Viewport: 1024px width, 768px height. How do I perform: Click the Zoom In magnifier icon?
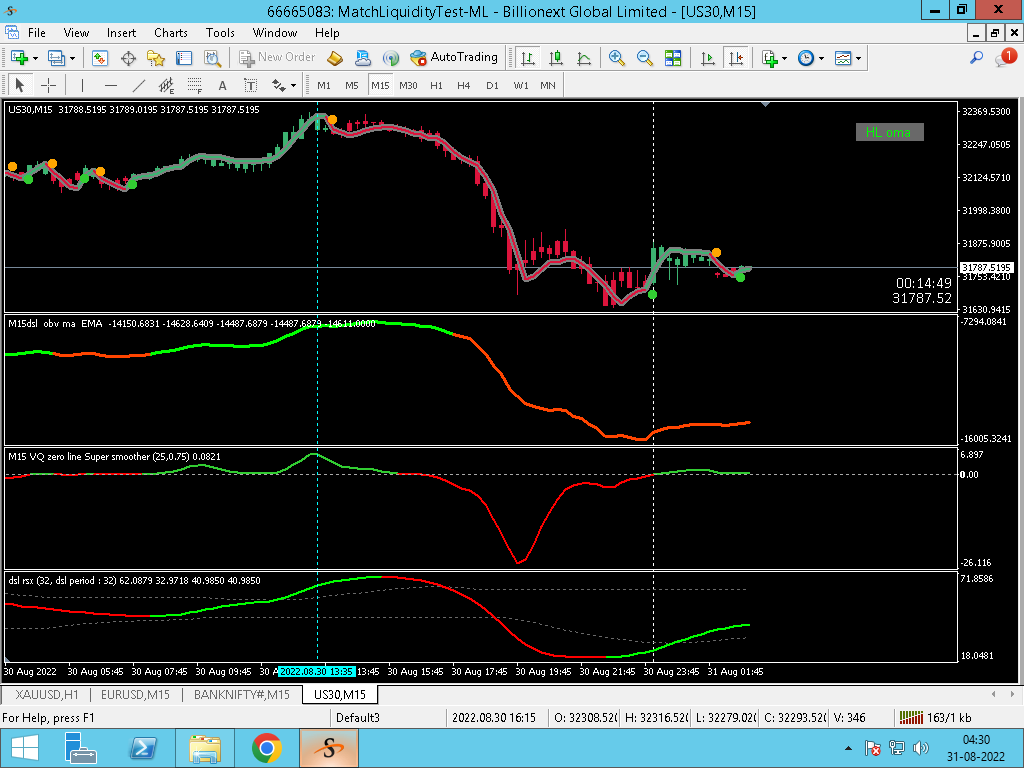tap(616, 58)
